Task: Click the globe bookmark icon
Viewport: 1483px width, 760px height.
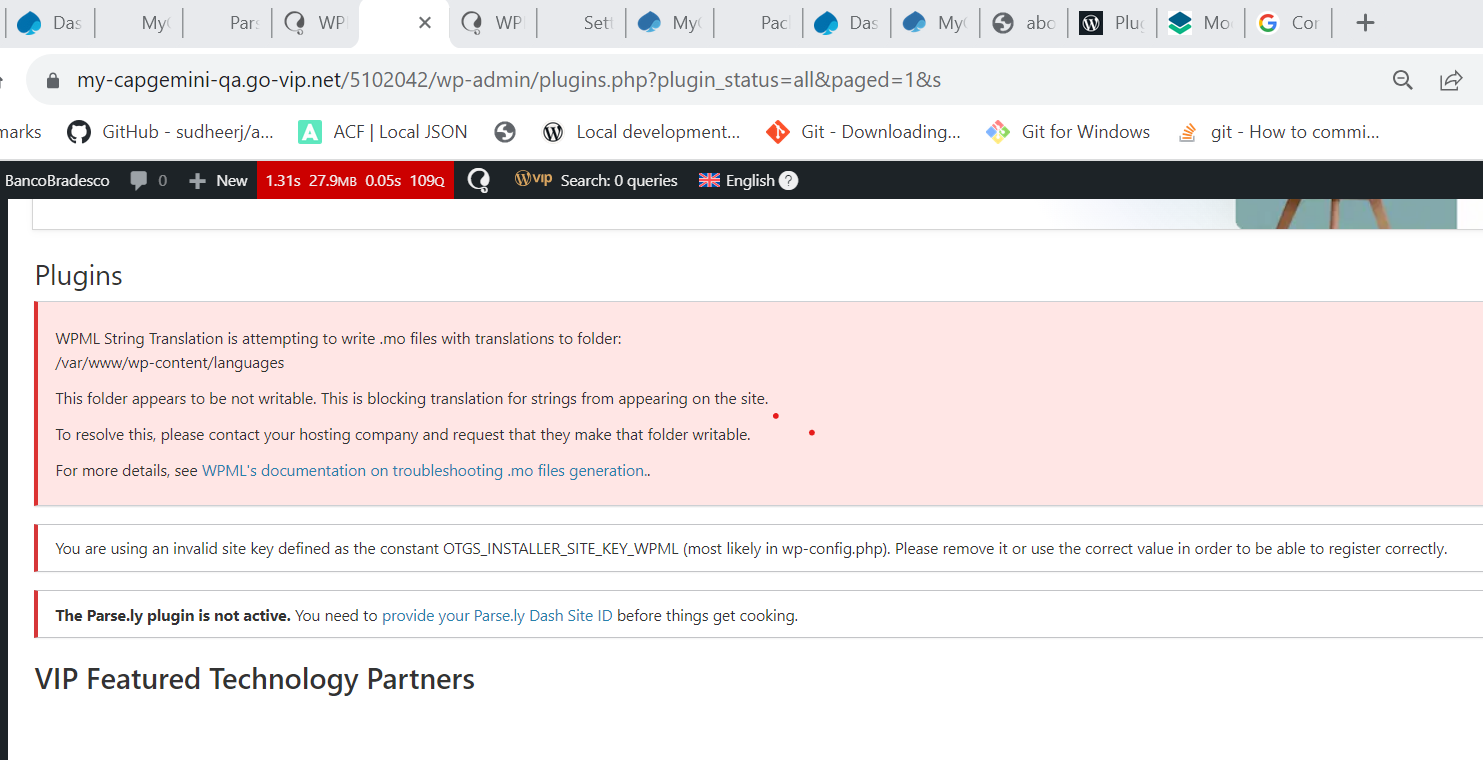Action: point(505,132)
